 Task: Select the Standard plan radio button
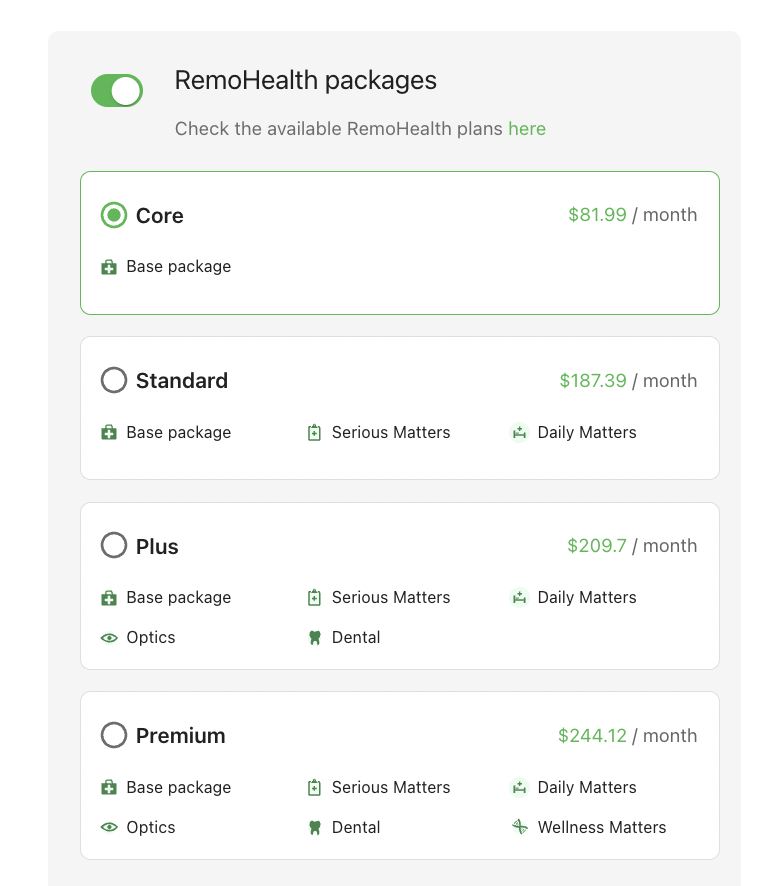click(114, 380)
